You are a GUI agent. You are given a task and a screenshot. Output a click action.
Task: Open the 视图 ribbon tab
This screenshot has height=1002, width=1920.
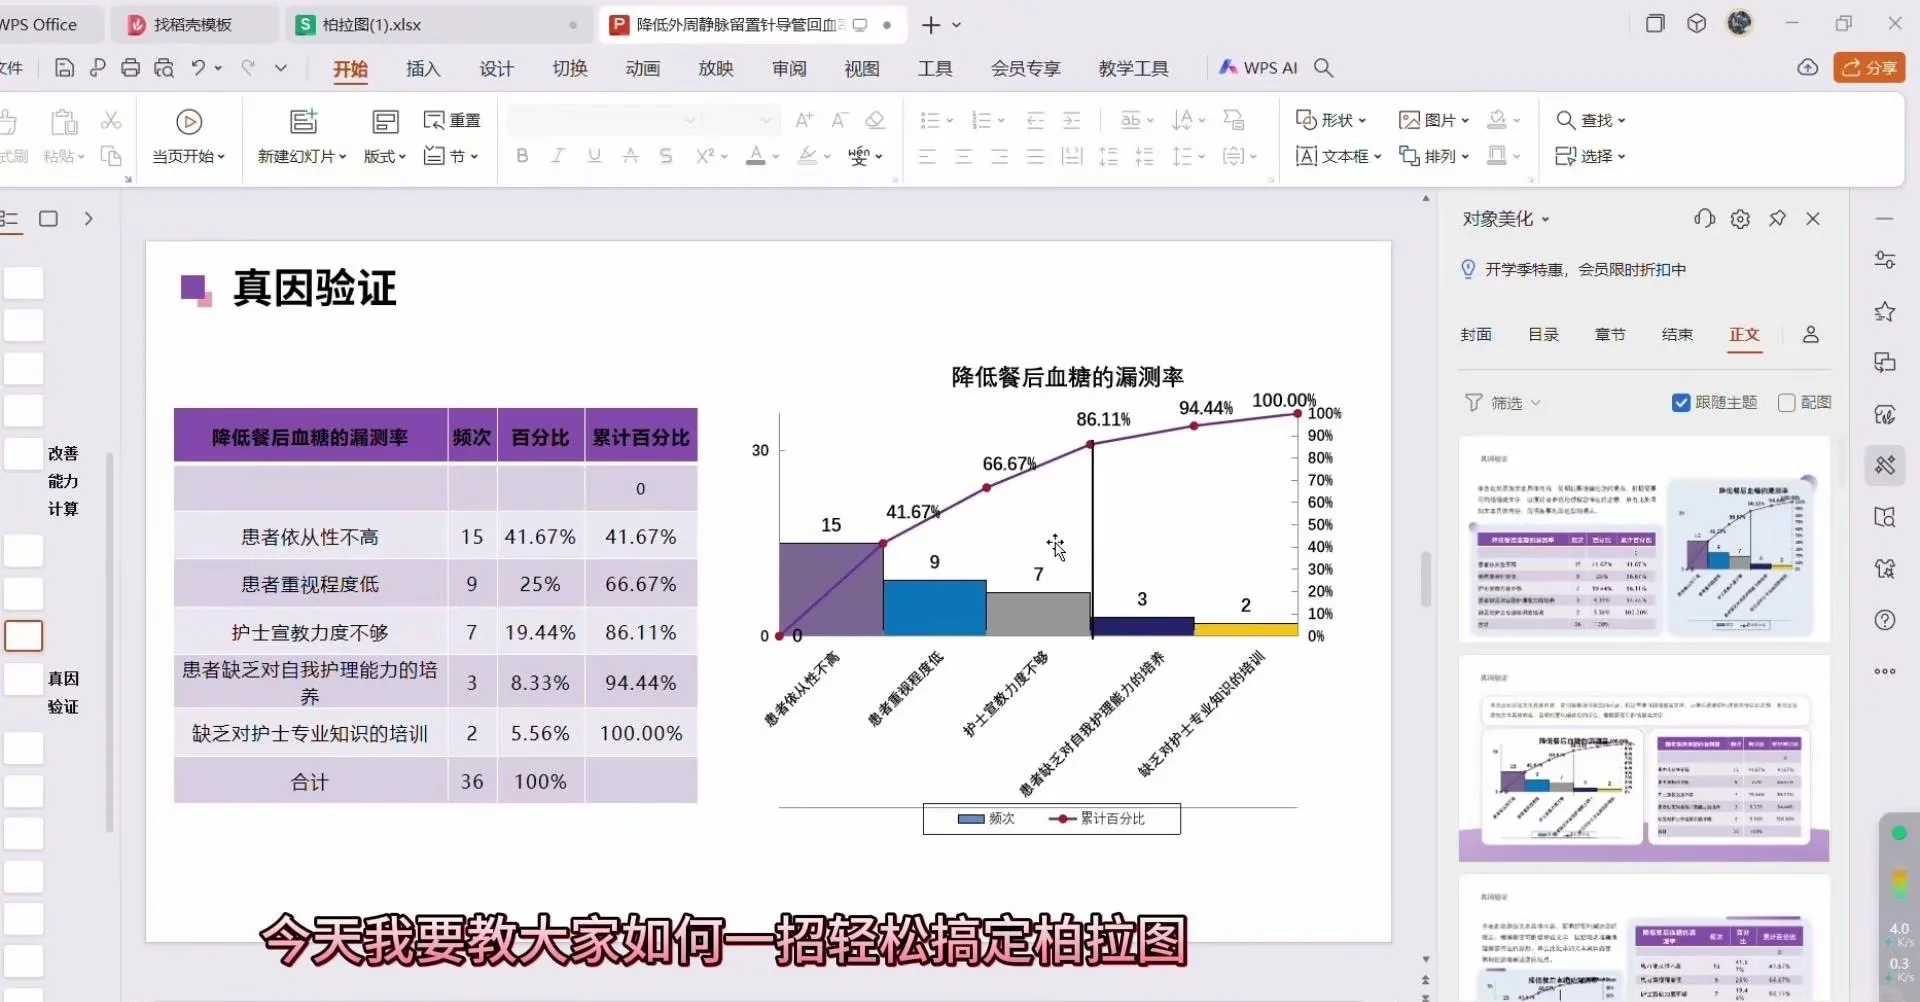pyautogui.click(x=862, y=68)
